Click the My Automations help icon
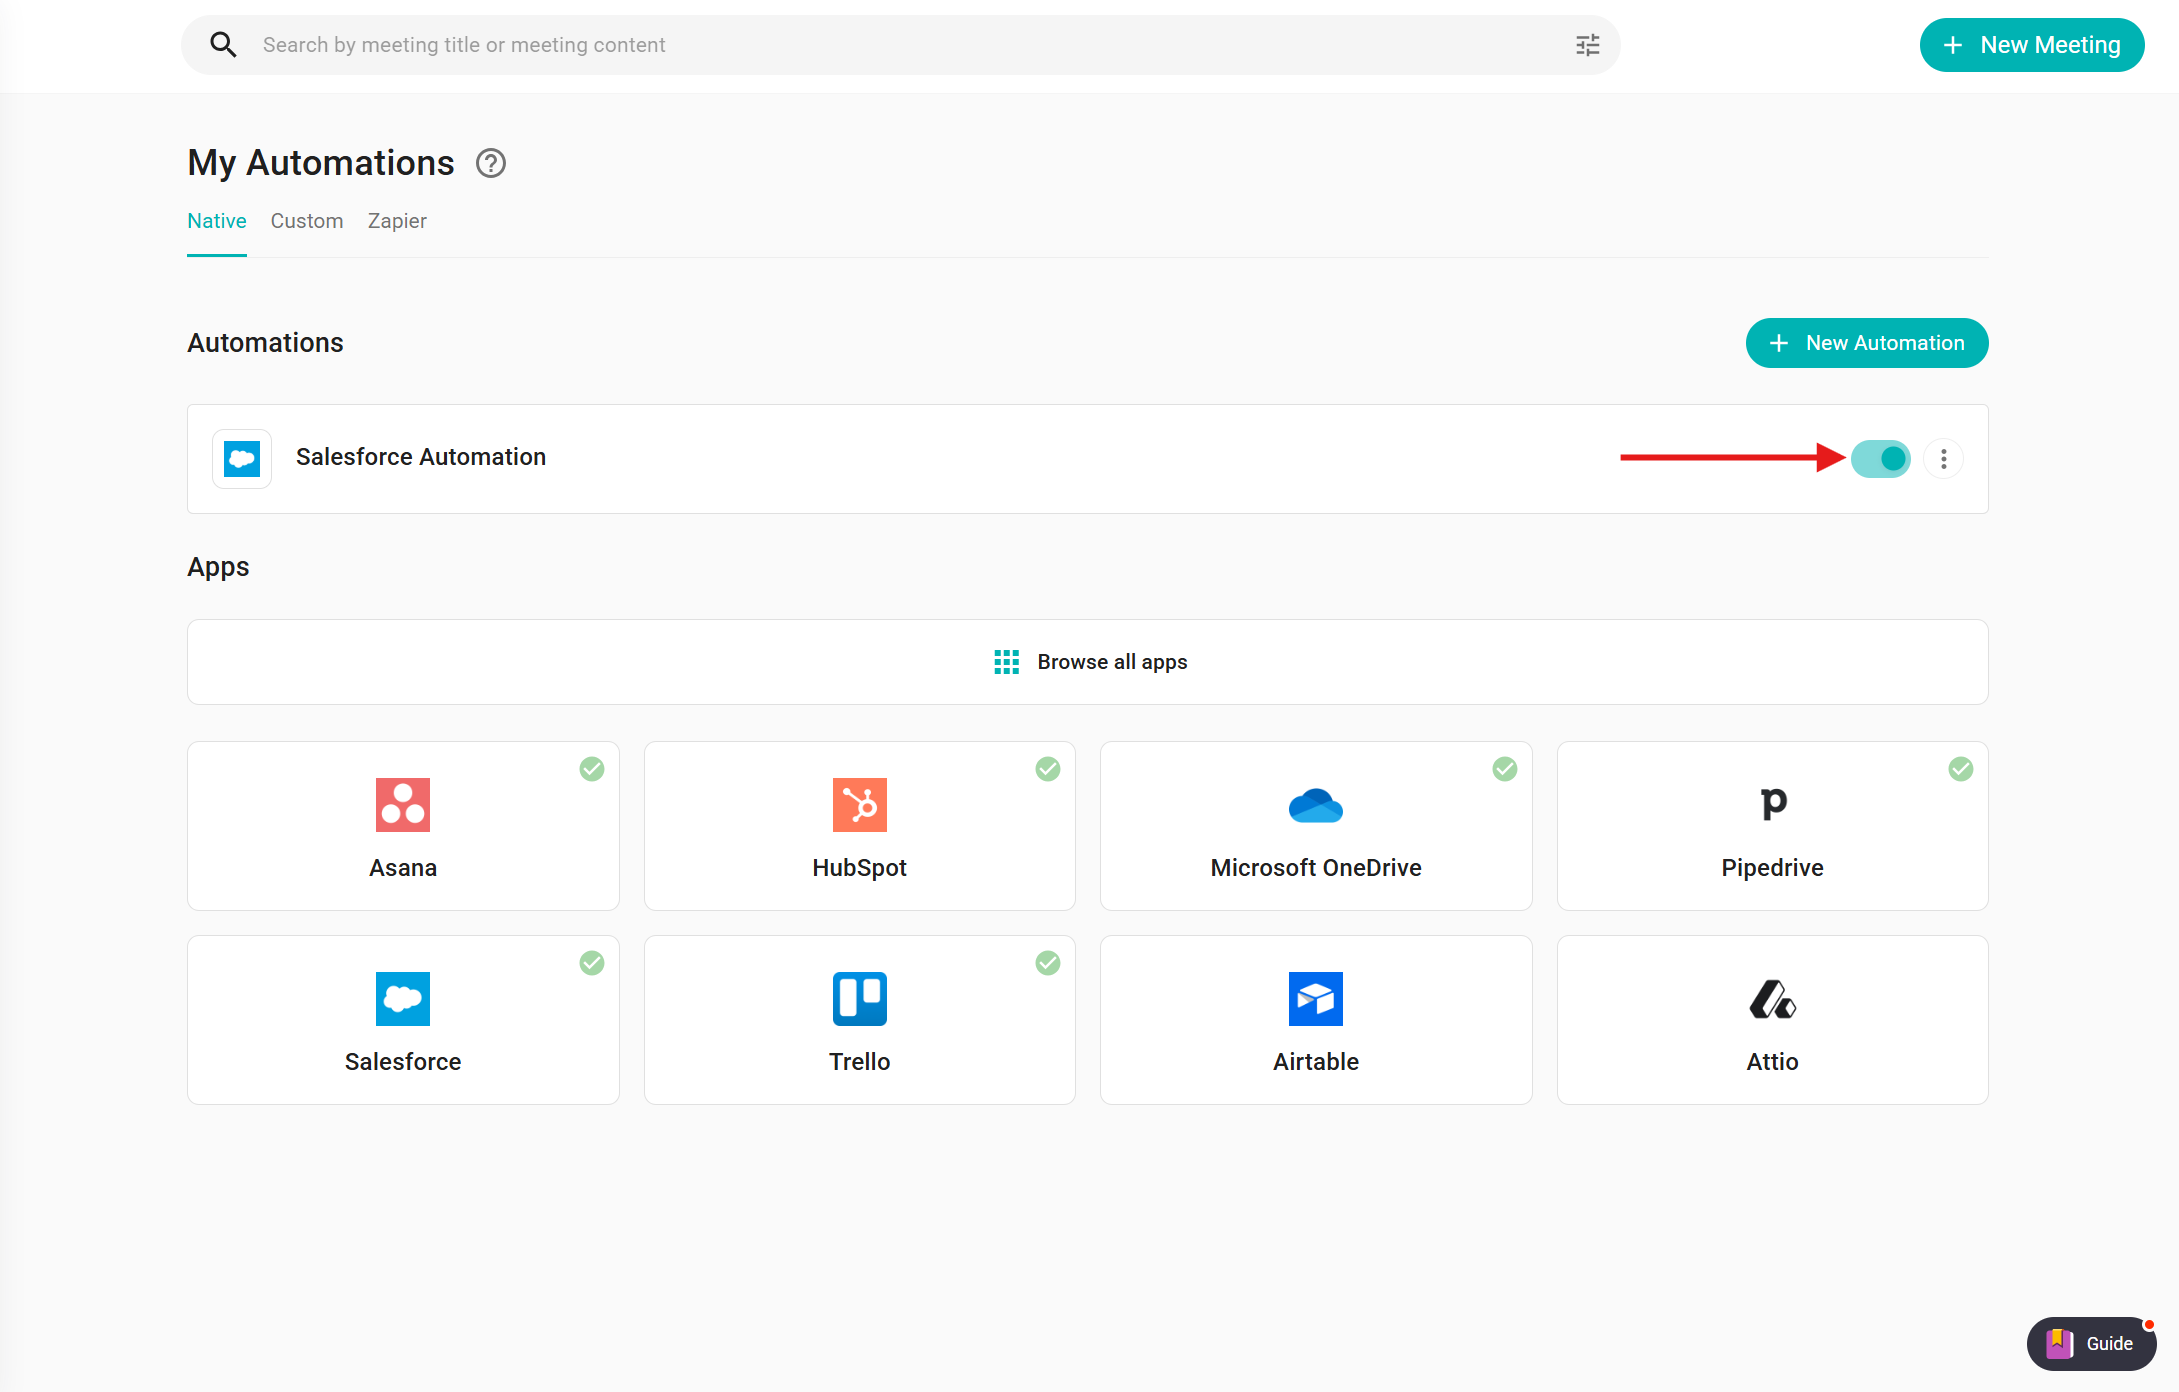This screenshot has height=1392, width=2179. click(x=490, y=163)
